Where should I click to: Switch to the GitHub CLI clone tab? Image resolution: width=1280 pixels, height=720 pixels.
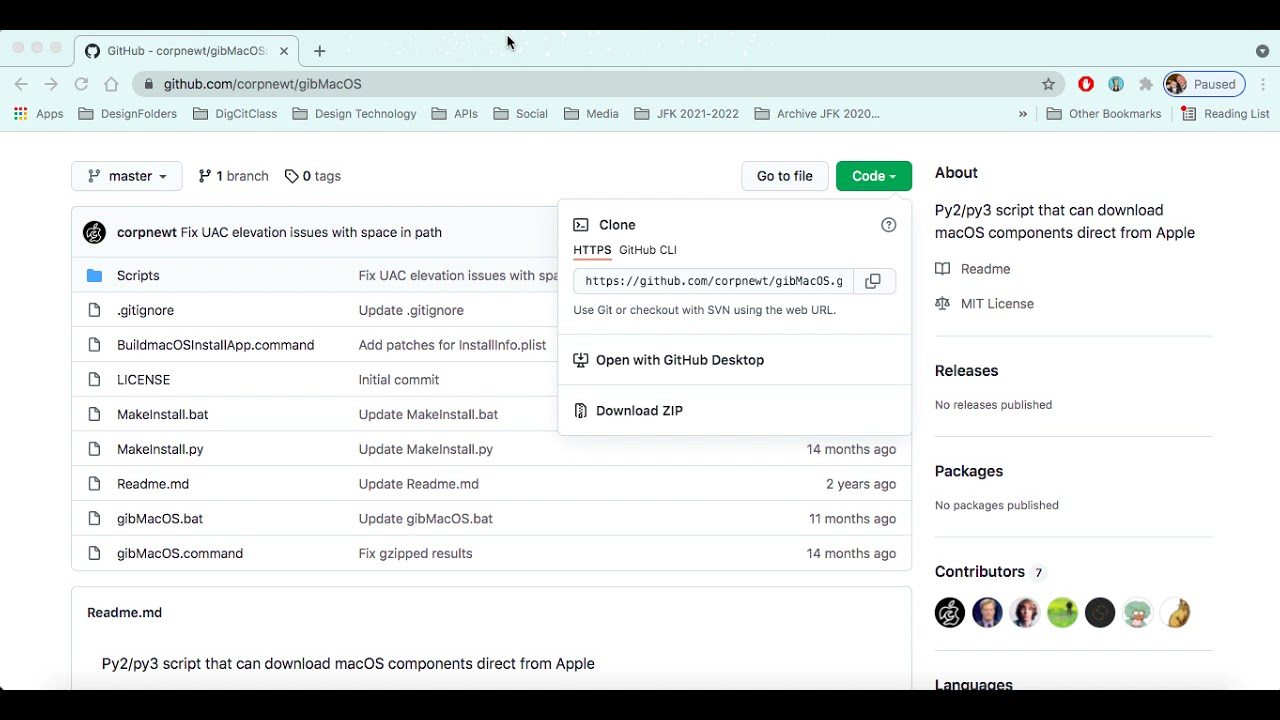pos(648,250)
